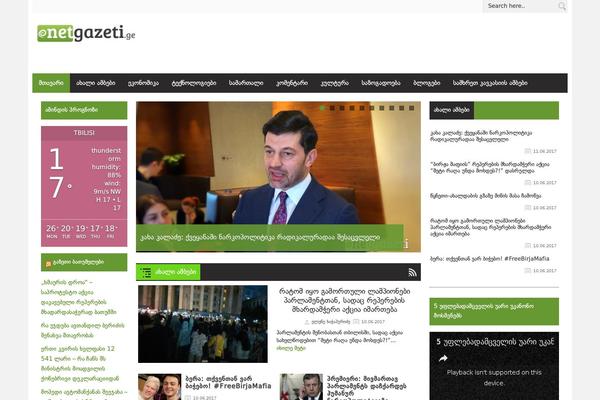Viewport: 600px width, 400px height.
Task: Open the nighttime crowd protest photo thumbnail
Action: click(203, 324)
